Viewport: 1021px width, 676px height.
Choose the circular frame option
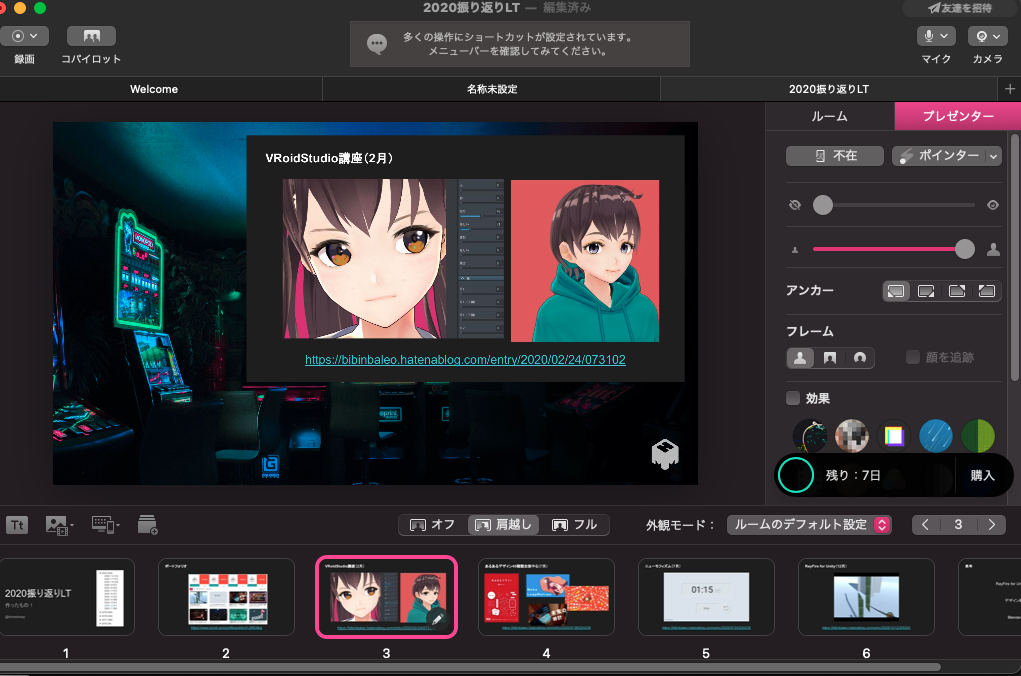[860, 358]
